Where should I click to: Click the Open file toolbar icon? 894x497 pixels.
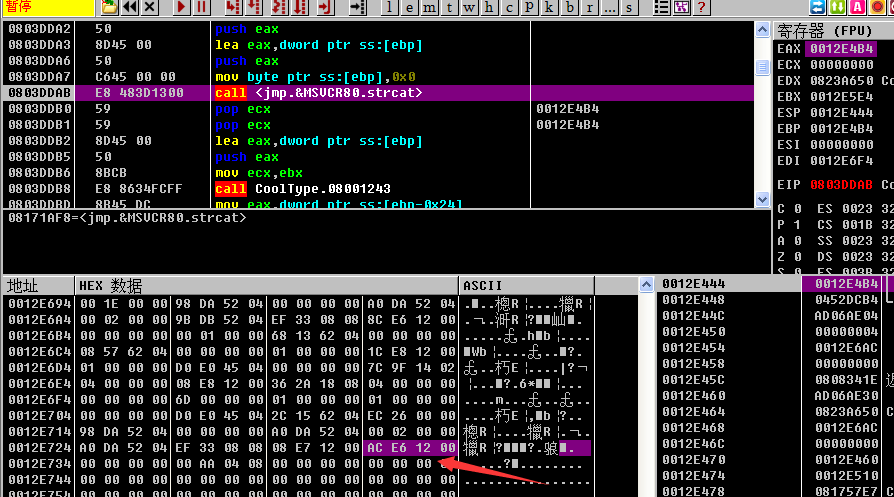[x=109, y=7]
